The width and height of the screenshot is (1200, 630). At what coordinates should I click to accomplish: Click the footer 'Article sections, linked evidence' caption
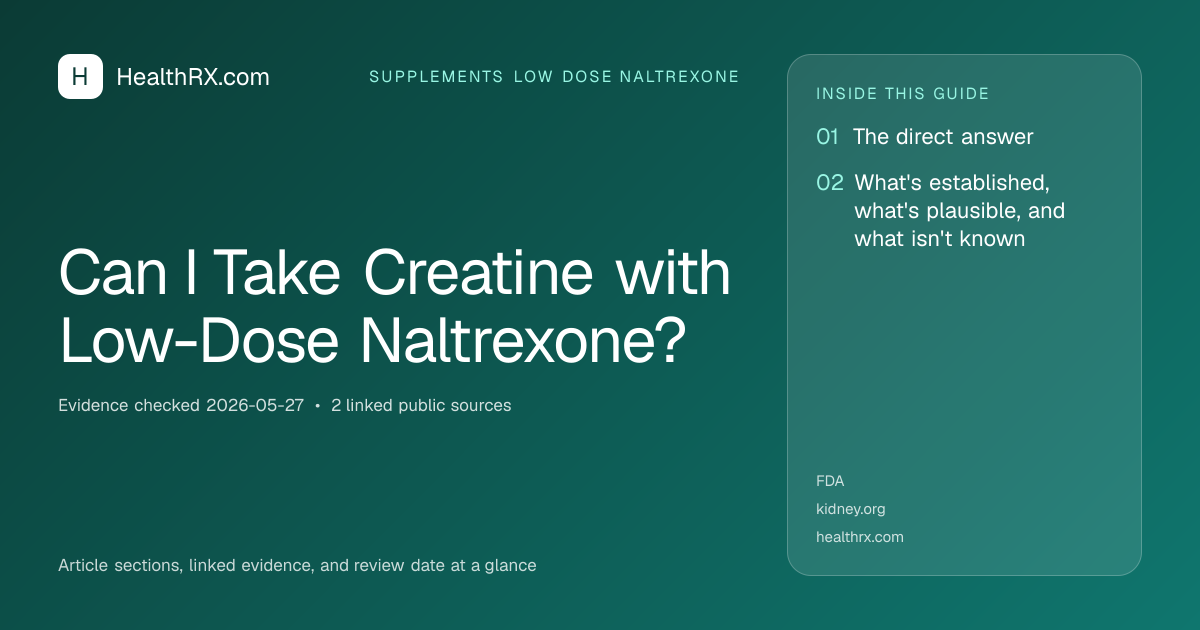pos(297,565)
